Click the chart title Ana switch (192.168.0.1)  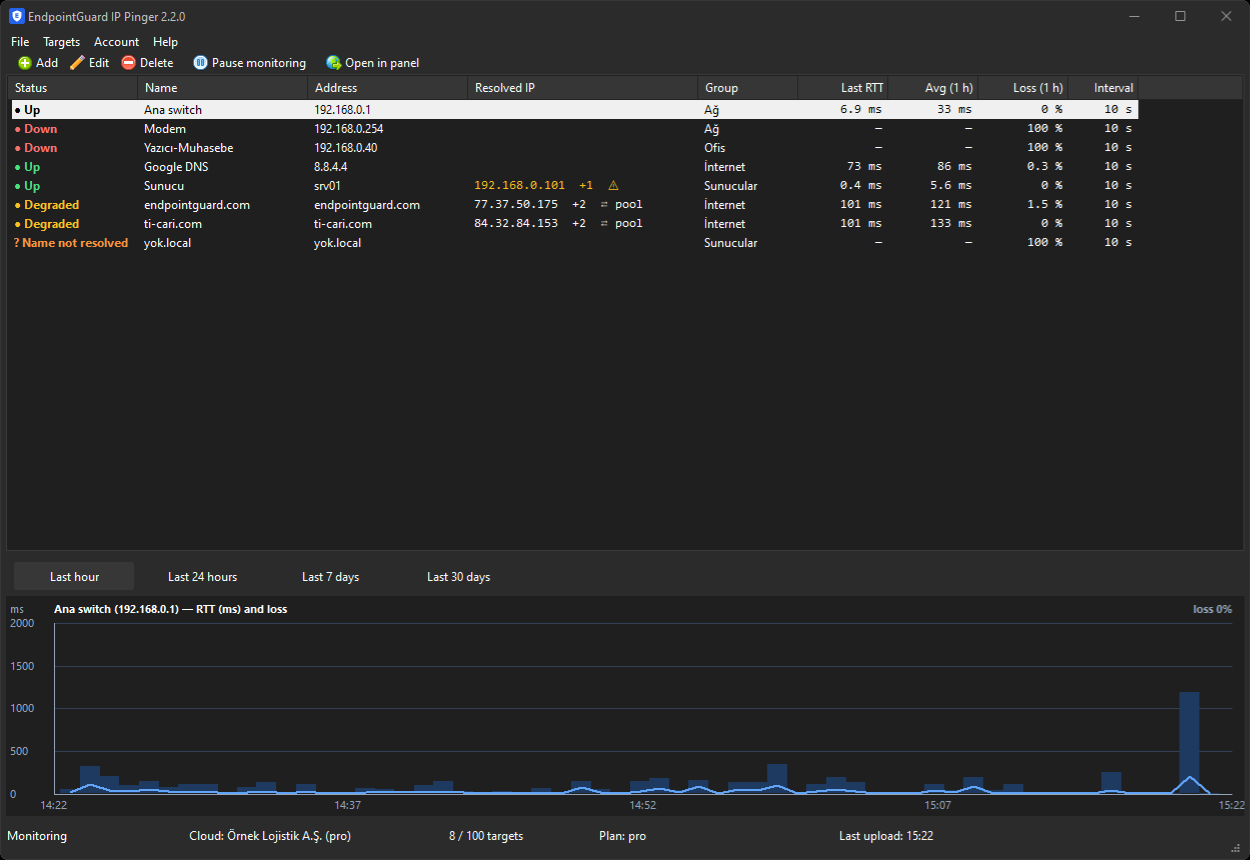(x=170, y=609)
